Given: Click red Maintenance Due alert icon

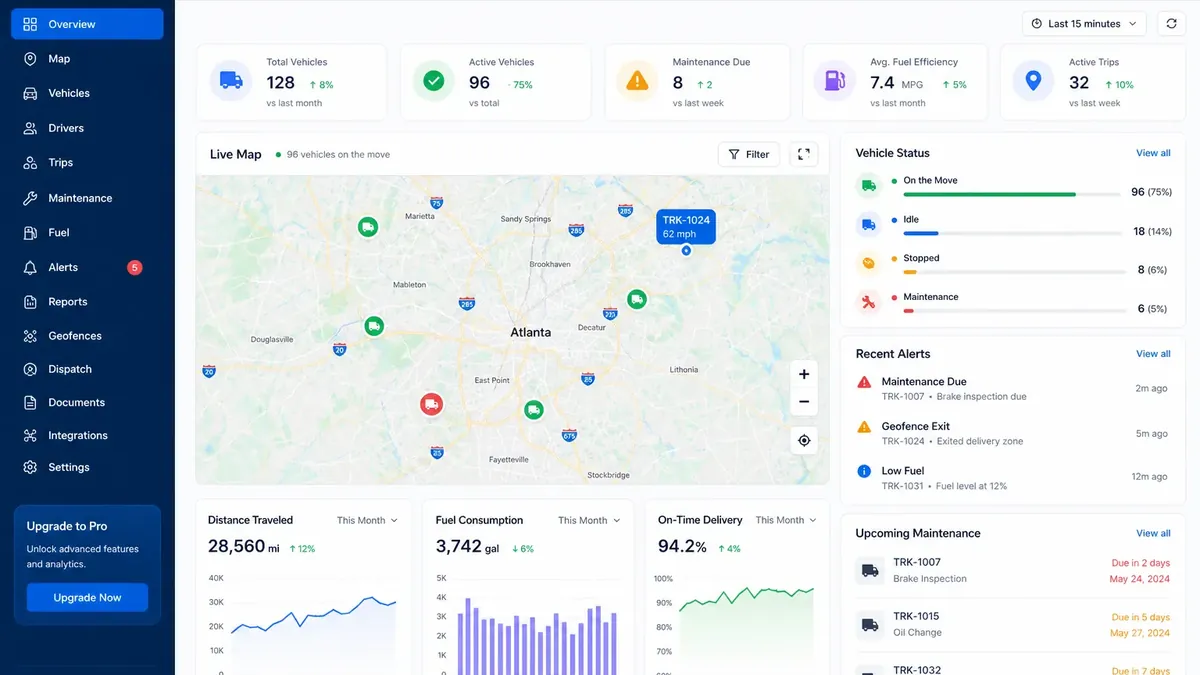Looking at the screenshot, I should tap(864, 382).
